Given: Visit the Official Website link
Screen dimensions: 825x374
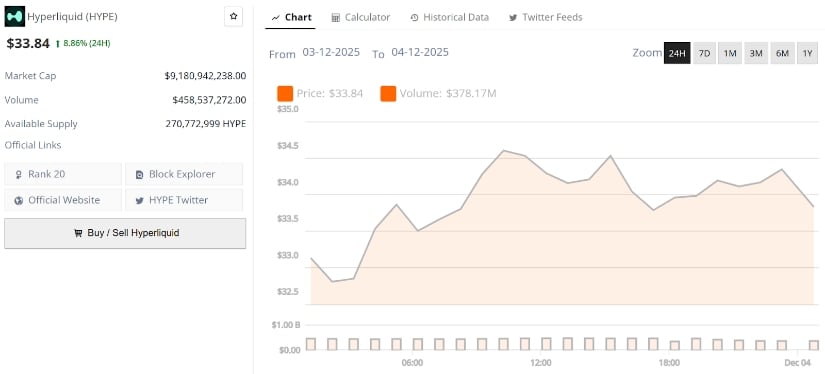Looking at the screenshot, I should tap(63, 200).
